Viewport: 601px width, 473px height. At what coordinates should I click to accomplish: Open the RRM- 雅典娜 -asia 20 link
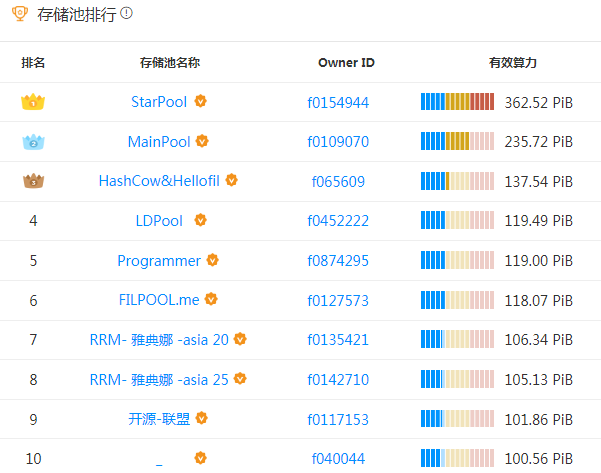(x=159, y=340)
